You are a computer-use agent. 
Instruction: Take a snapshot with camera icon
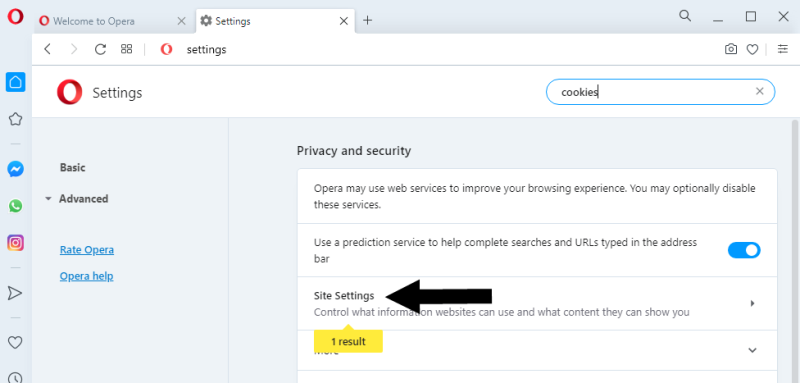[x=731, y=49]
